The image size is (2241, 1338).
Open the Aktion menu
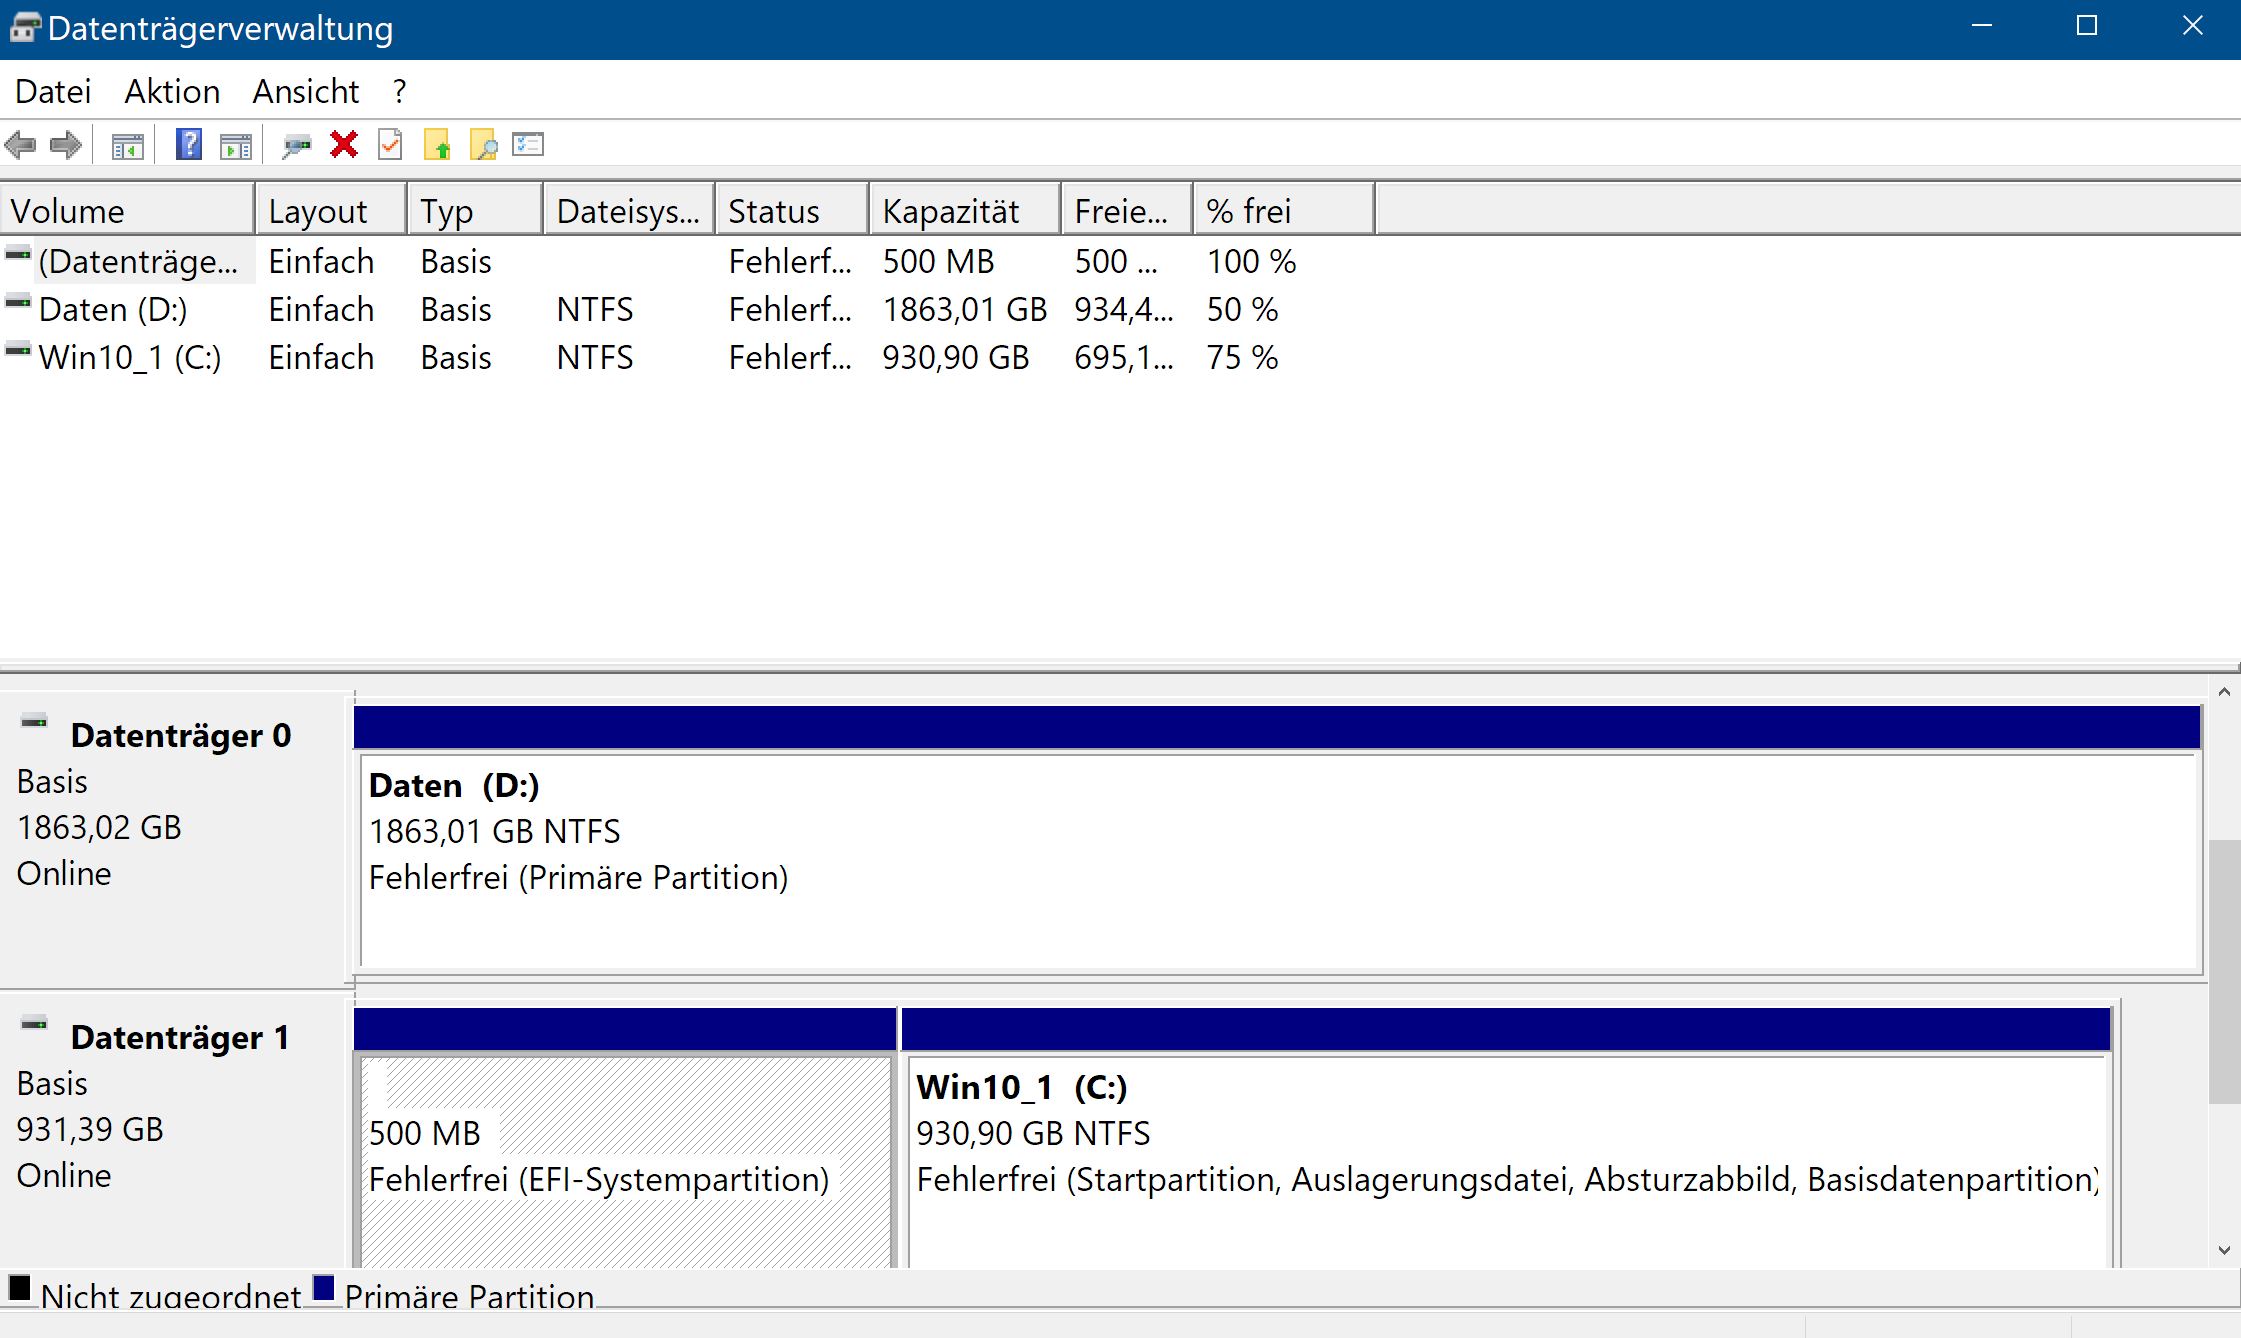coord(172,91)
